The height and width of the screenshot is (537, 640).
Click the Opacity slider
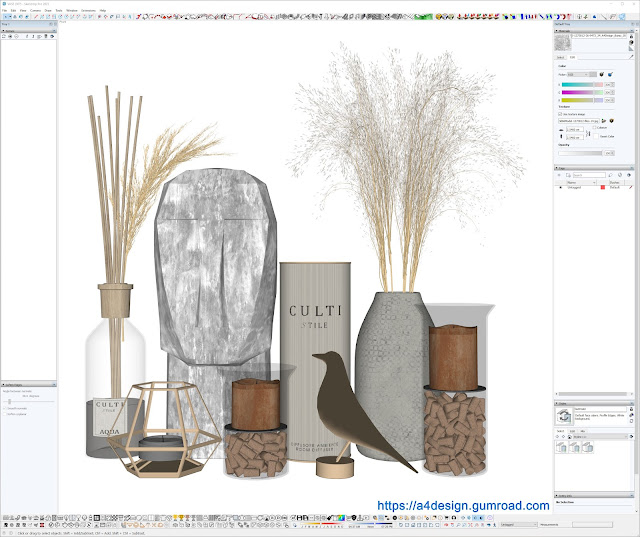[x=580, y=153]
